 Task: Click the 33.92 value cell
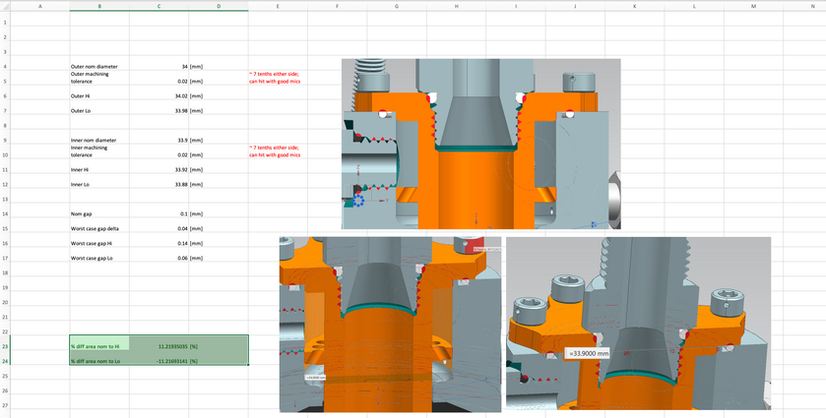point(159,170)
